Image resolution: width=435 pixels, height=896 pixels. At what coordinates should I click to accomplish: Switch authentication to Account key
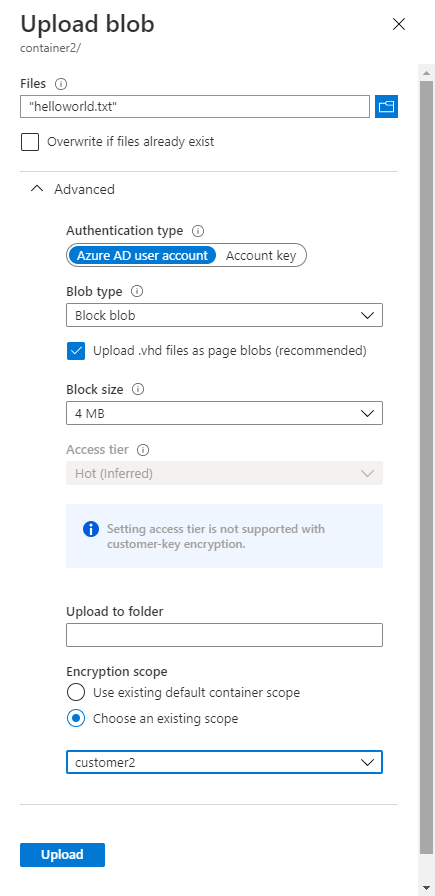click(x=261, y=255)
